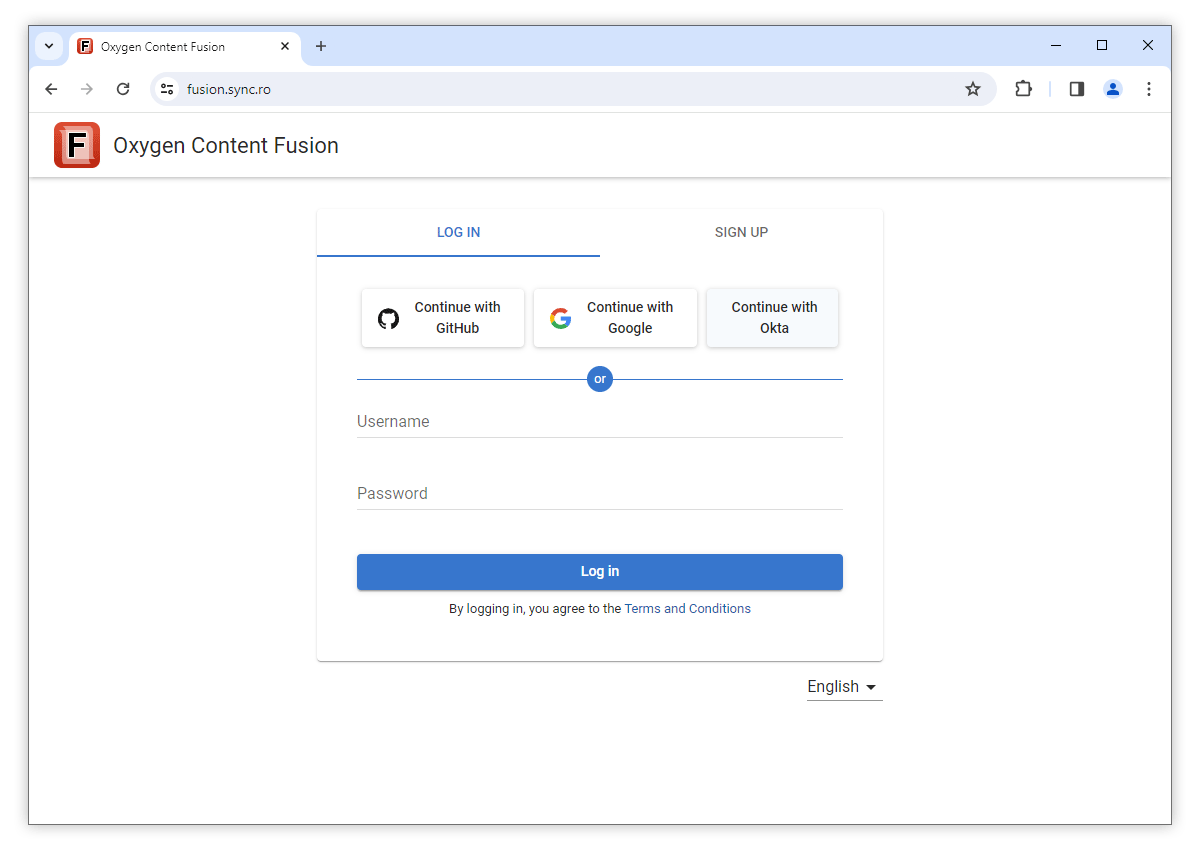
Task: Focus the Username field
Action: click(600, 422)
